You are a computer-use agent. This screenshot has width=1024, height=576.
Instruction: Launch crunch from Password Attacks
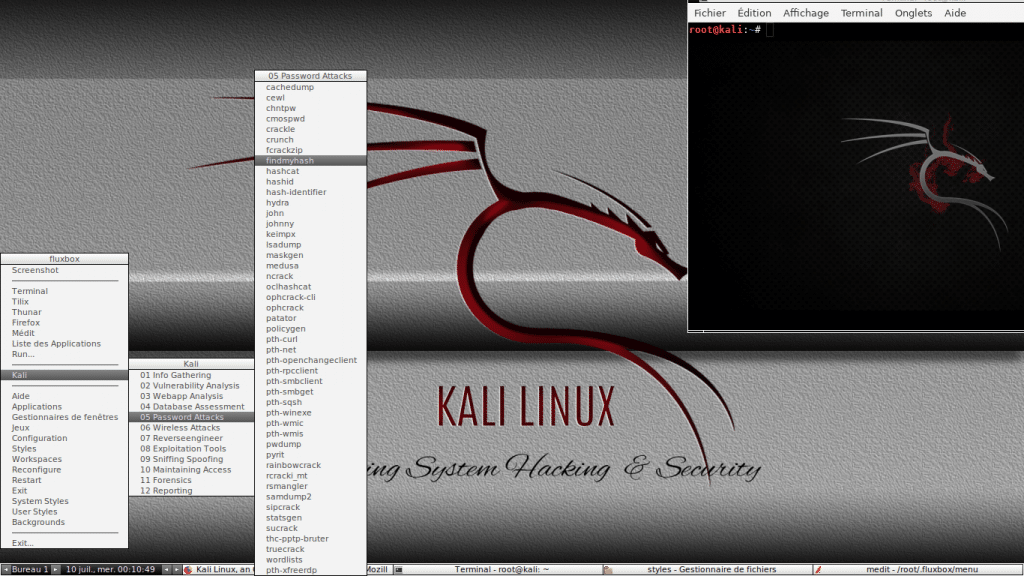(x=310, y=140)
